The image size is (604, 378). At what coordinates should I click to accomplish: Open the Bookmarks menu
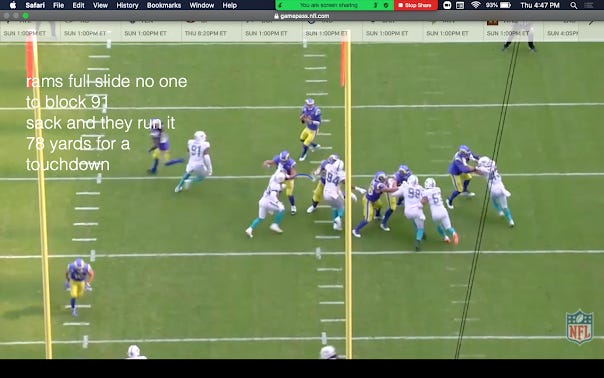164,5
